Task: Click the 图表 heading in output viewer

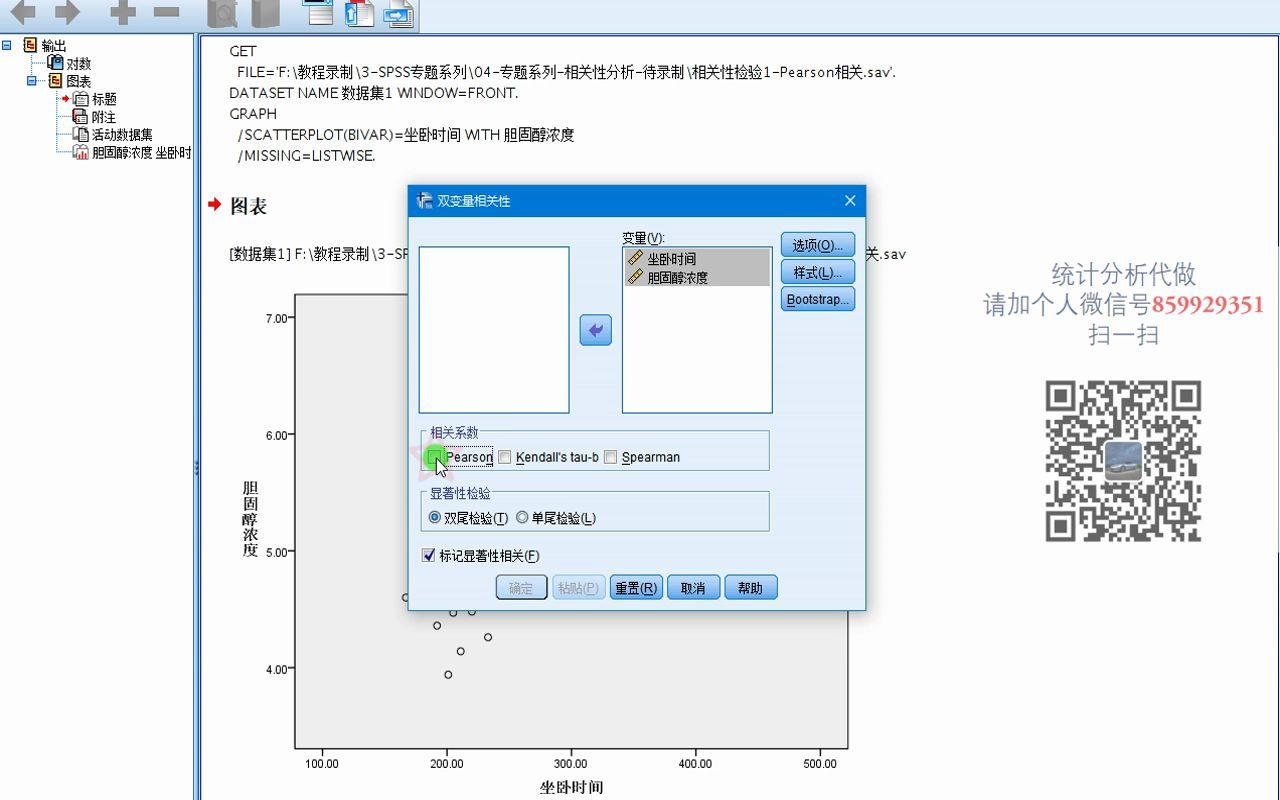Action: (x=248, y=206)
